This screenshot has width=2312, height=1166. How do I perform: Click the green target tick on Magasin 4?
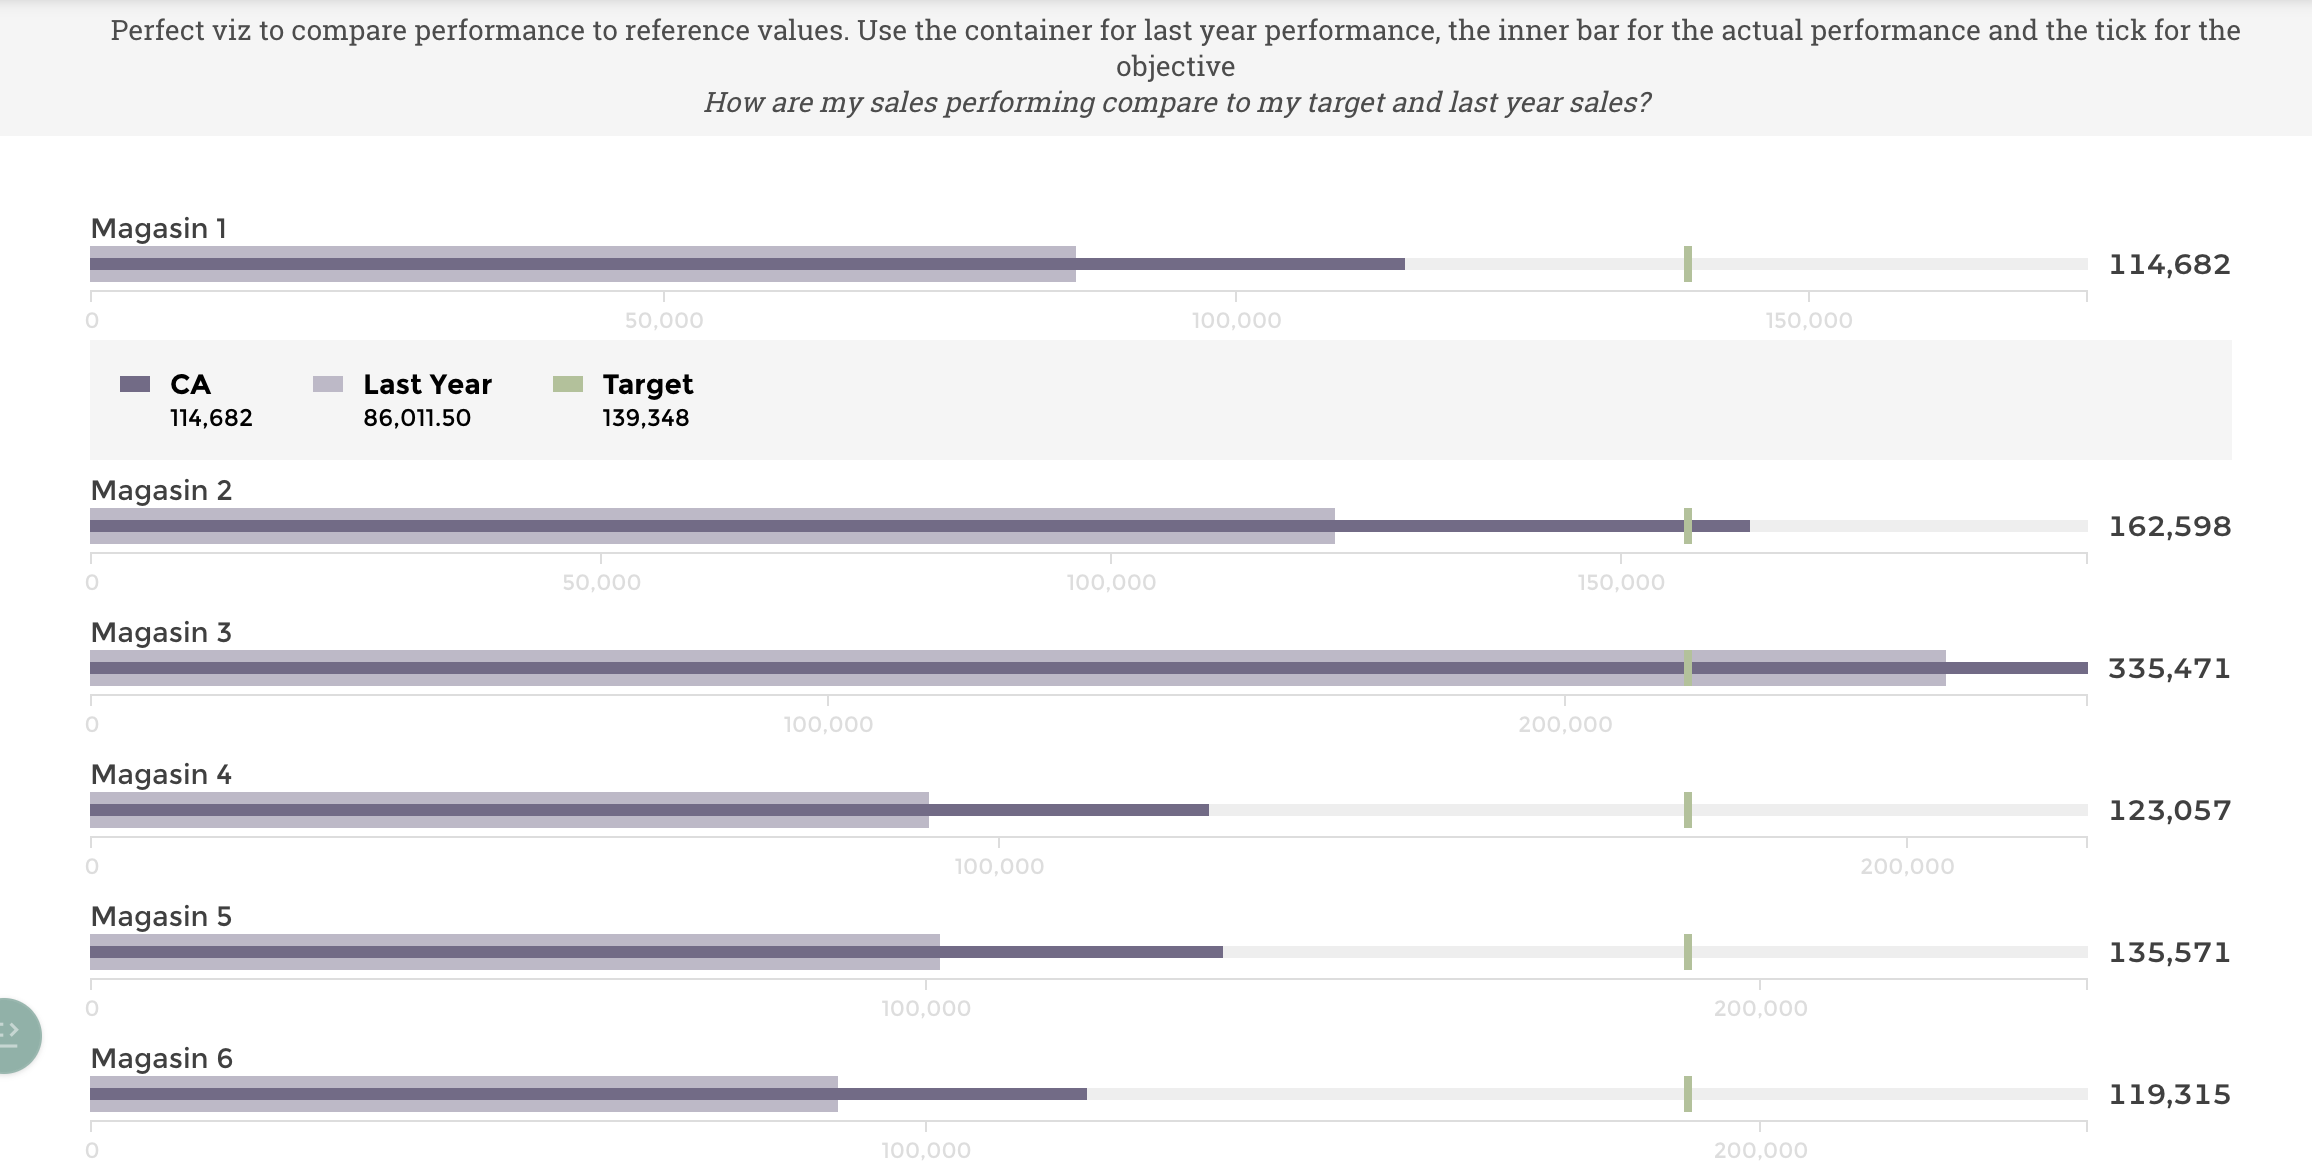(1688, 810)
